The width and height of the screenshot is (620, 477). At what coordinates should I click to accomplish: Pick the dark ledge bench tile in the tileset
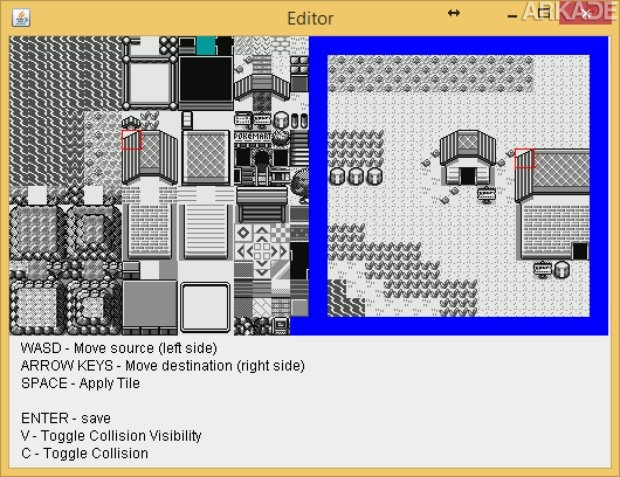pyautogui.click(x=262, y=205)
